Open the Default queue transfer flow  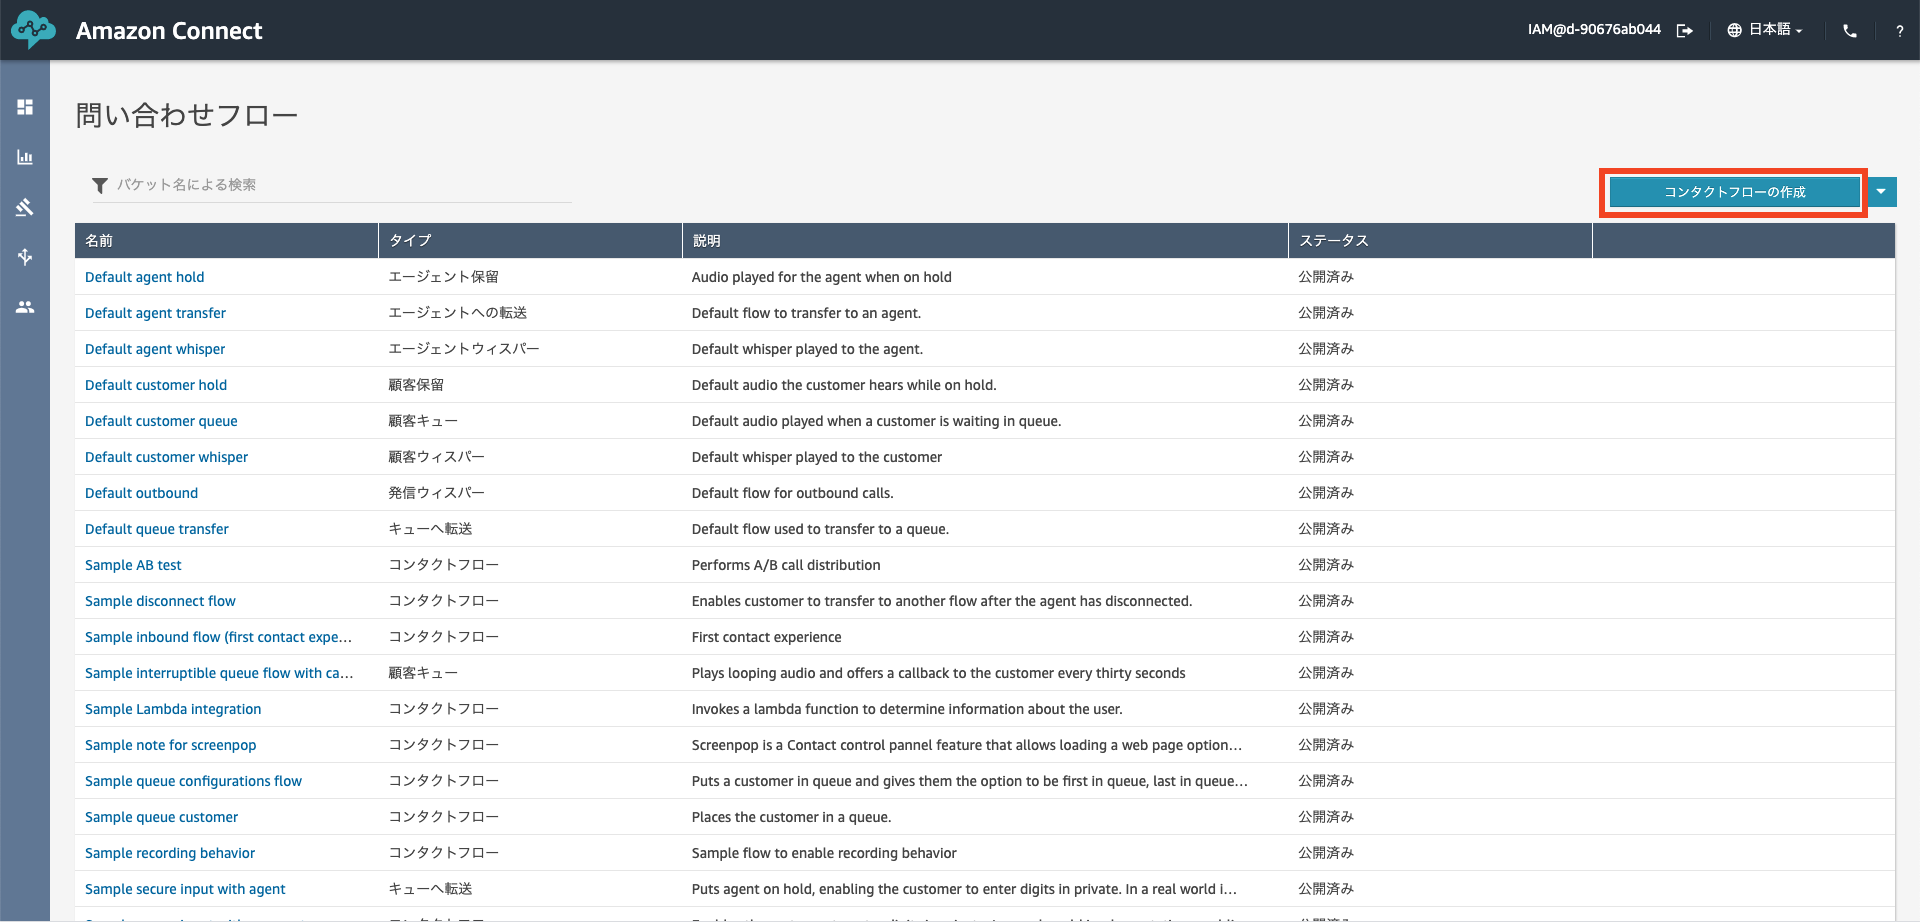pos(157,529)
